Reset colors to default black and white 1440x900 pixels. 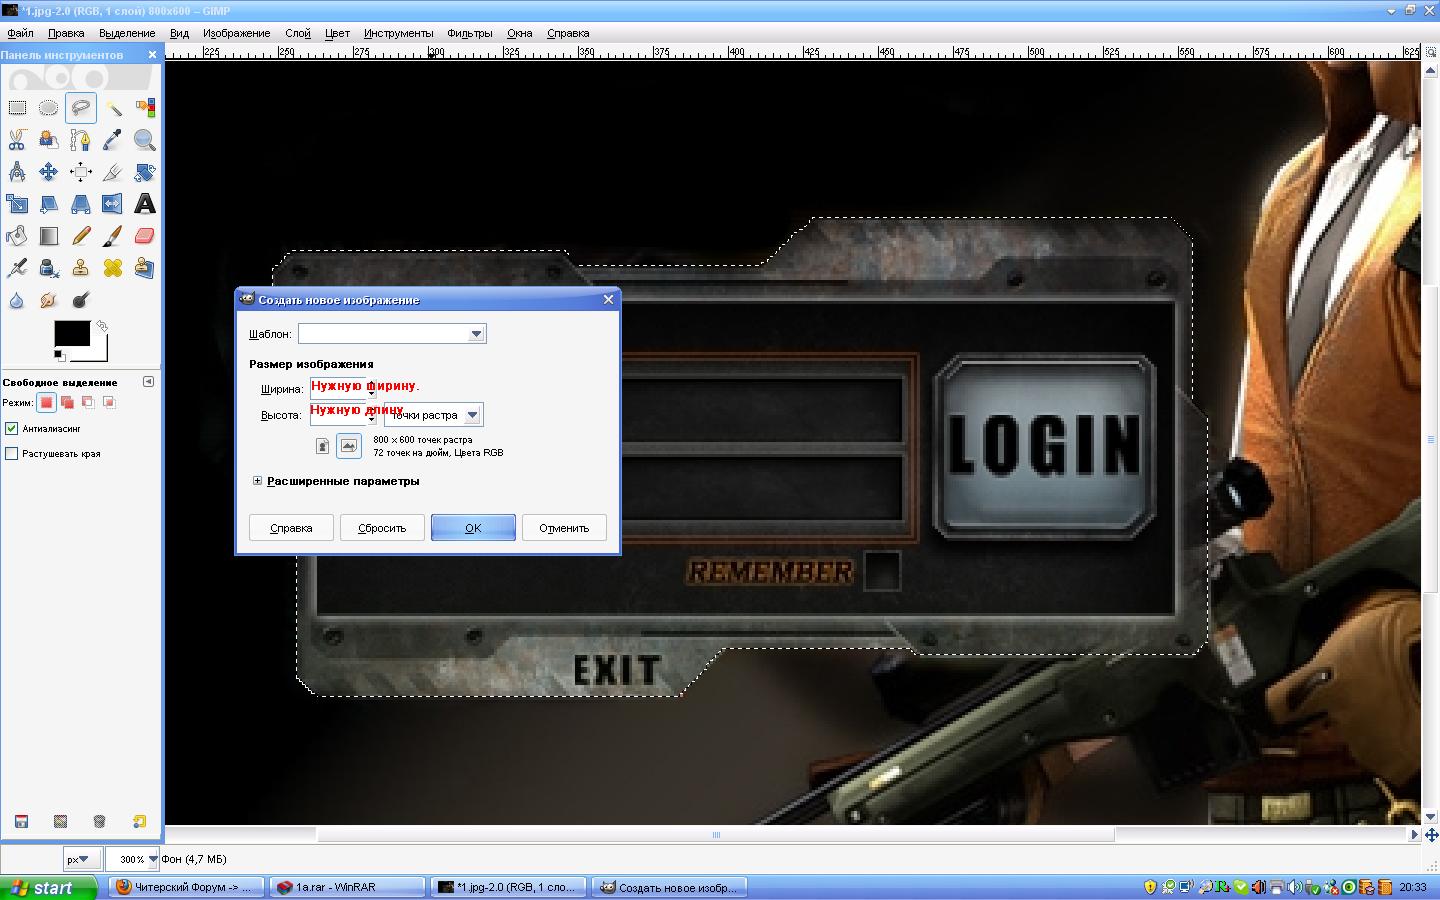[59, 355]
